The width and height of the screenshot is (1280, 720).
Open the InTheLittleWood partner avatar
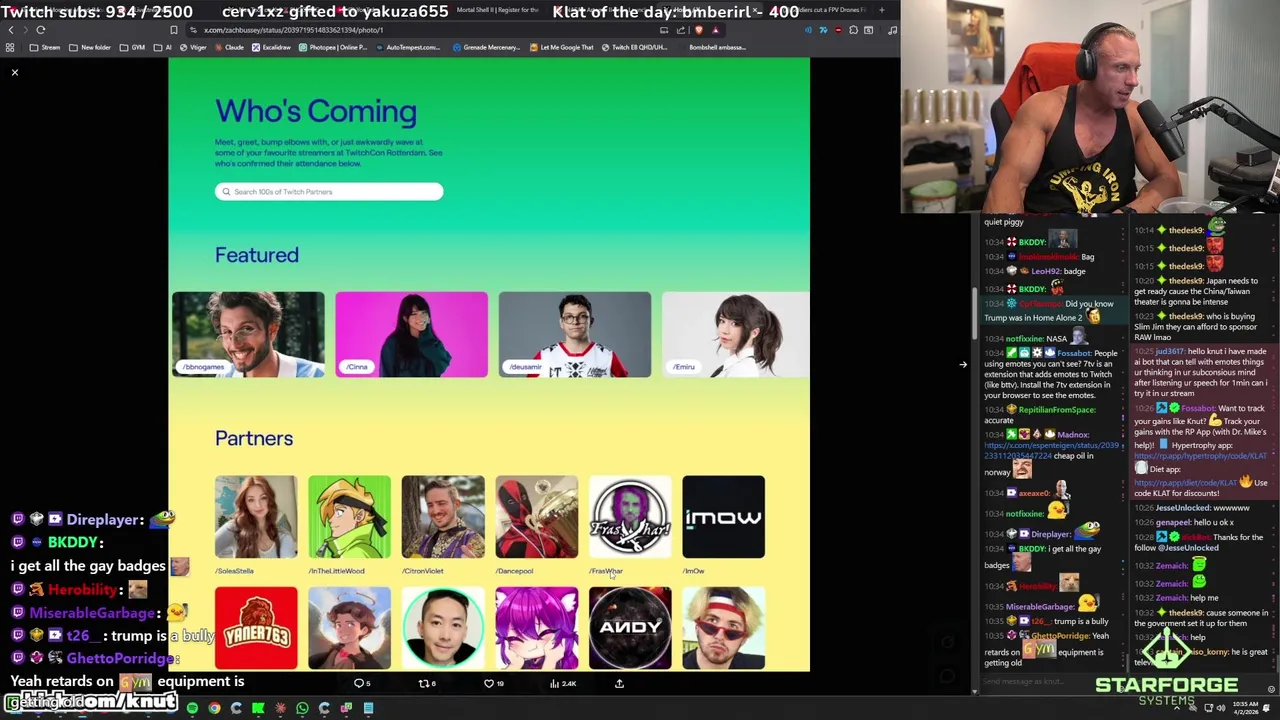[x=349, y=517]
